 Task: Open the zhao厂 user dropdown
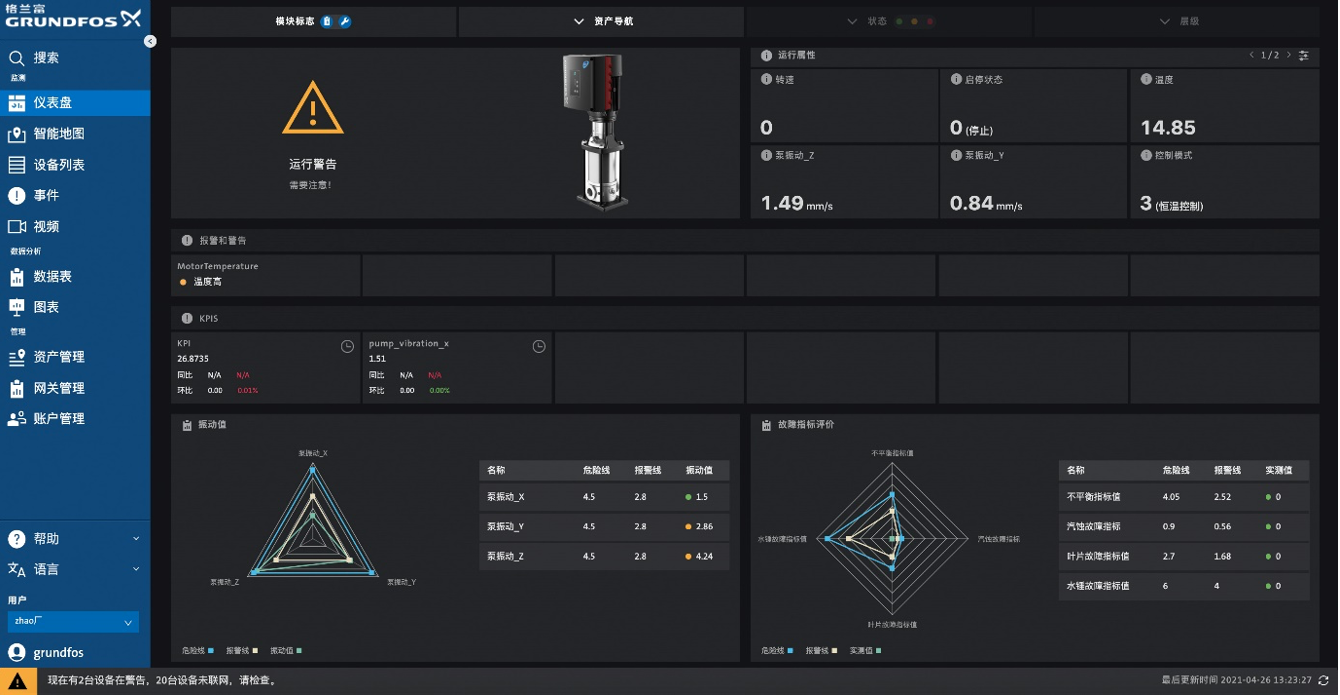73,622
